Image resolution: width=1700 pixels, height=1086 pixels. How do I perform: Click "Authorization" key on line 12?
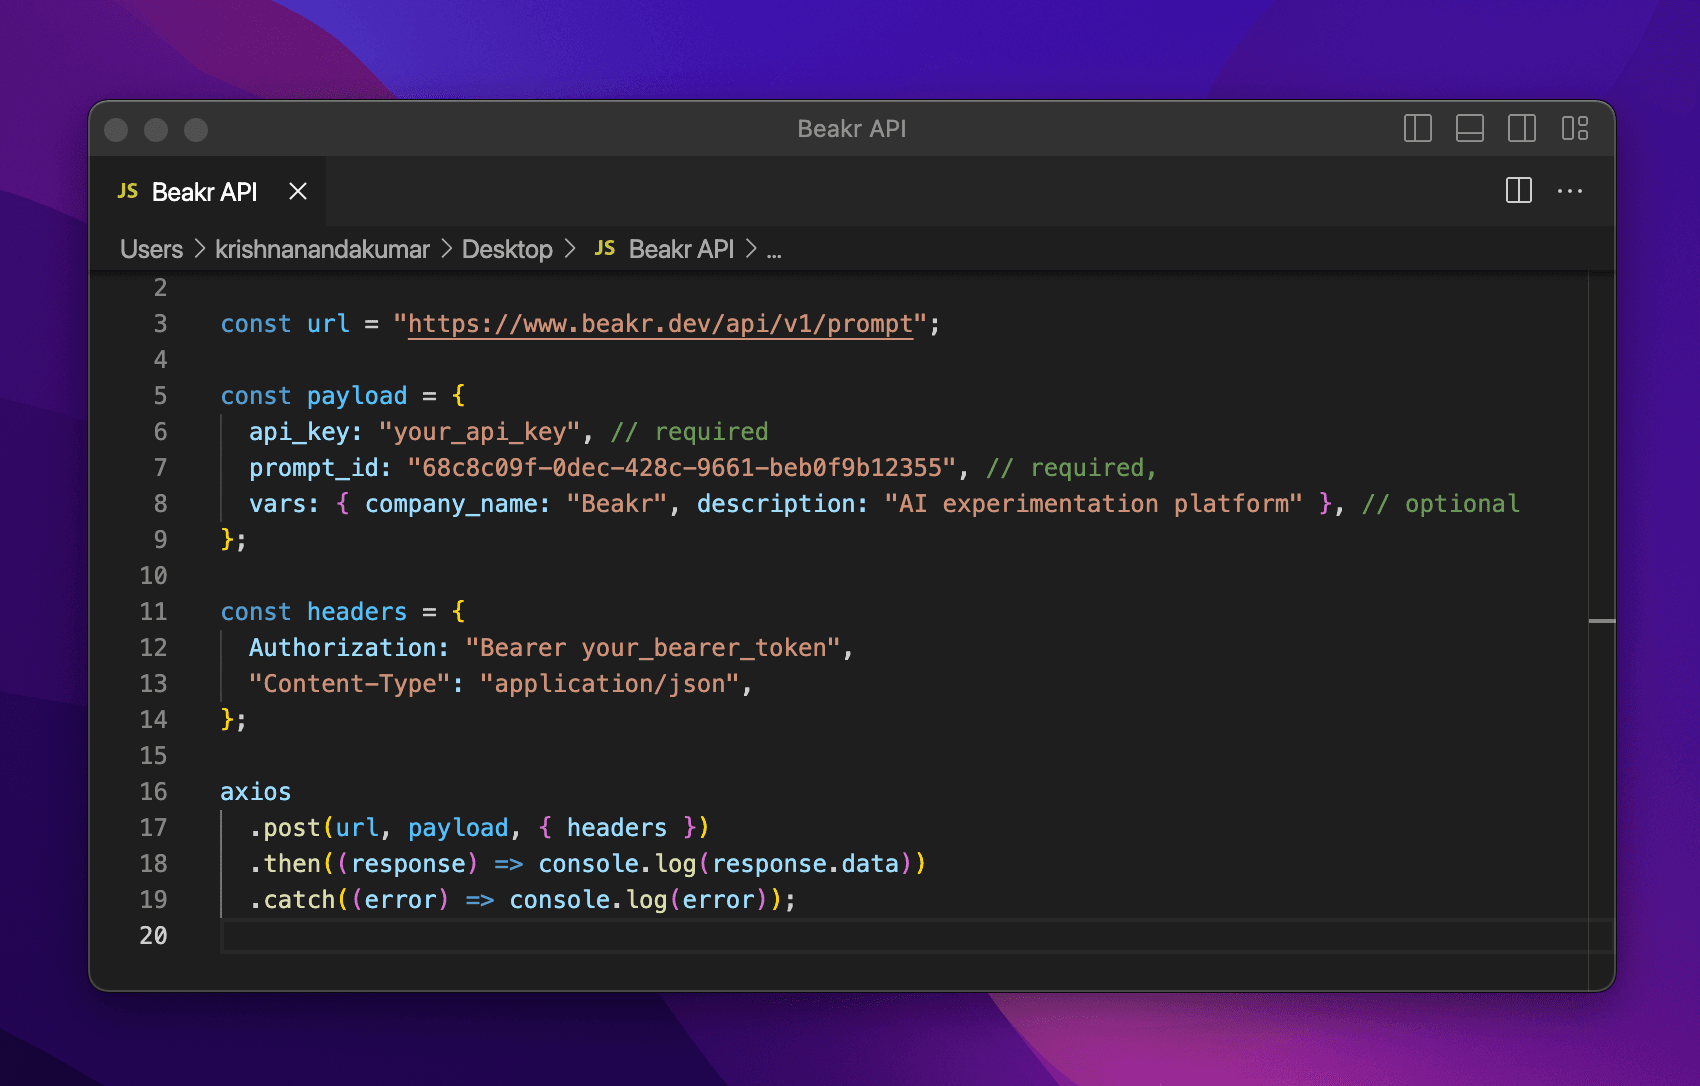[342, 648]
